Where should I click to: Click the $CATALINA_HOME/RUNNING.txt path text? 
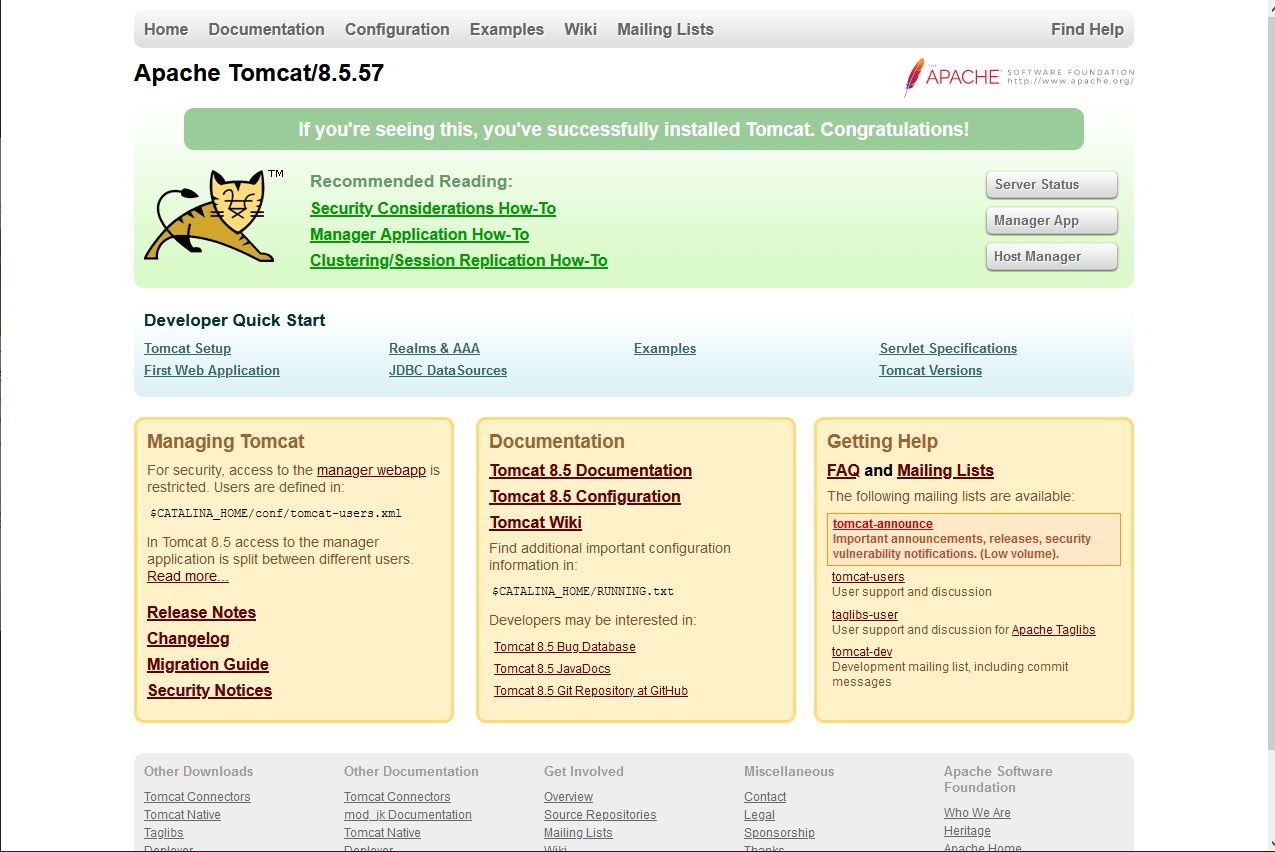click(x=583, y=591)
